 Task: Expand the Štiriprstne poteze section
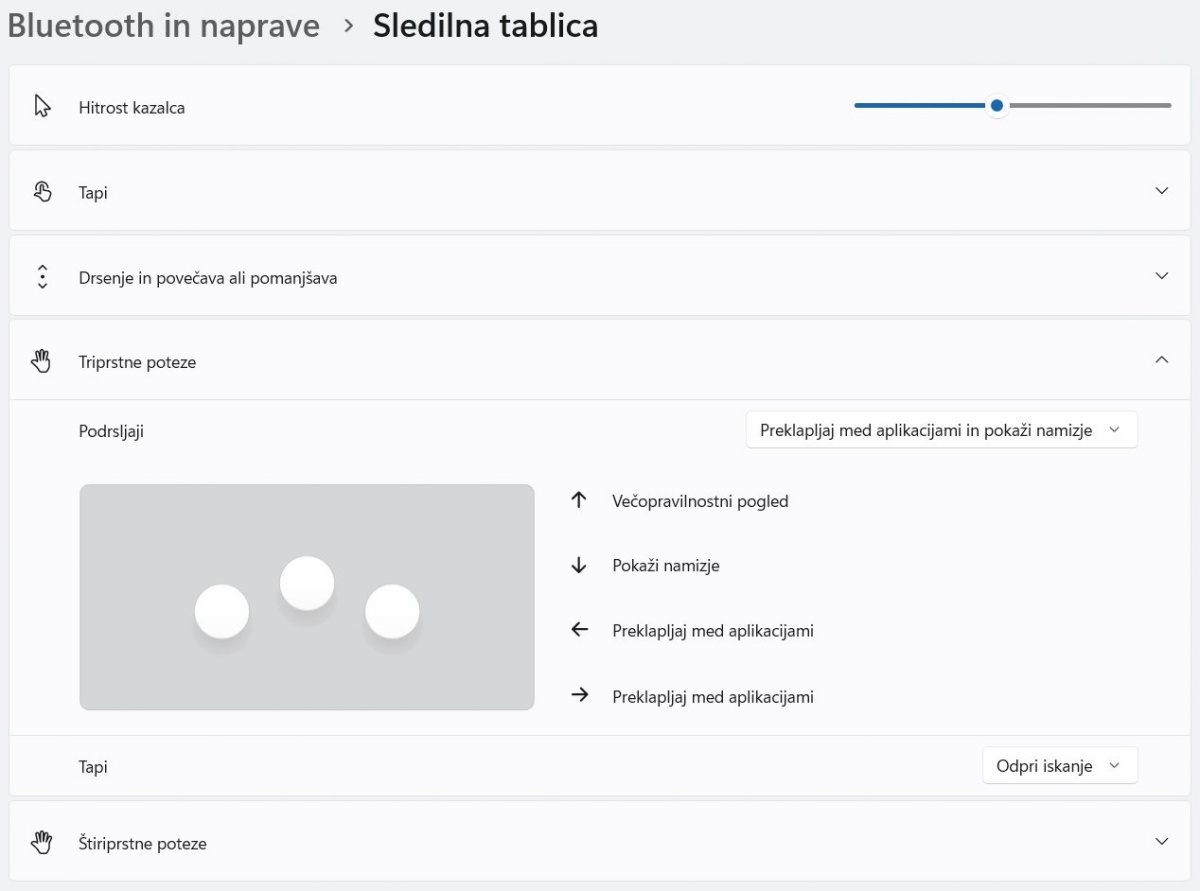1161,842
